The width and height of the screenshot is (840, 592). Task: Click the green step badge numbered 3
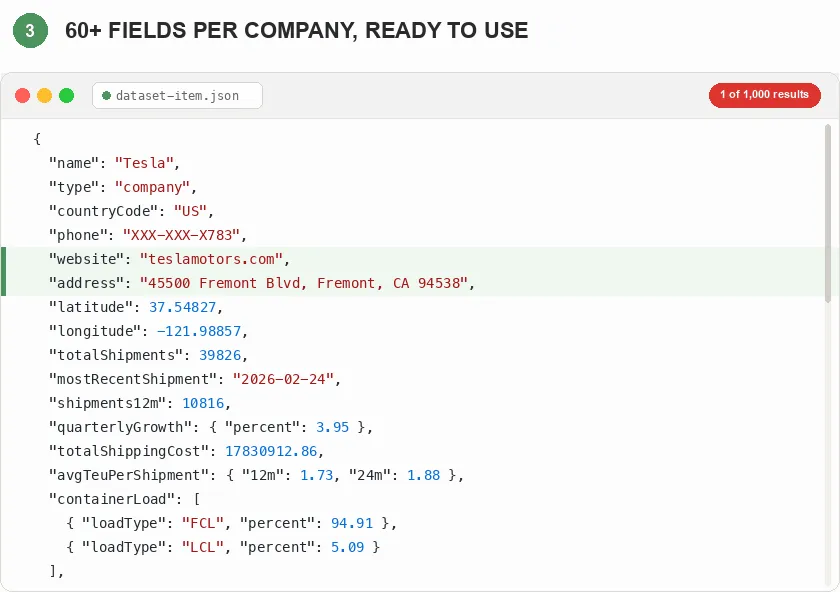coord(29,31)
